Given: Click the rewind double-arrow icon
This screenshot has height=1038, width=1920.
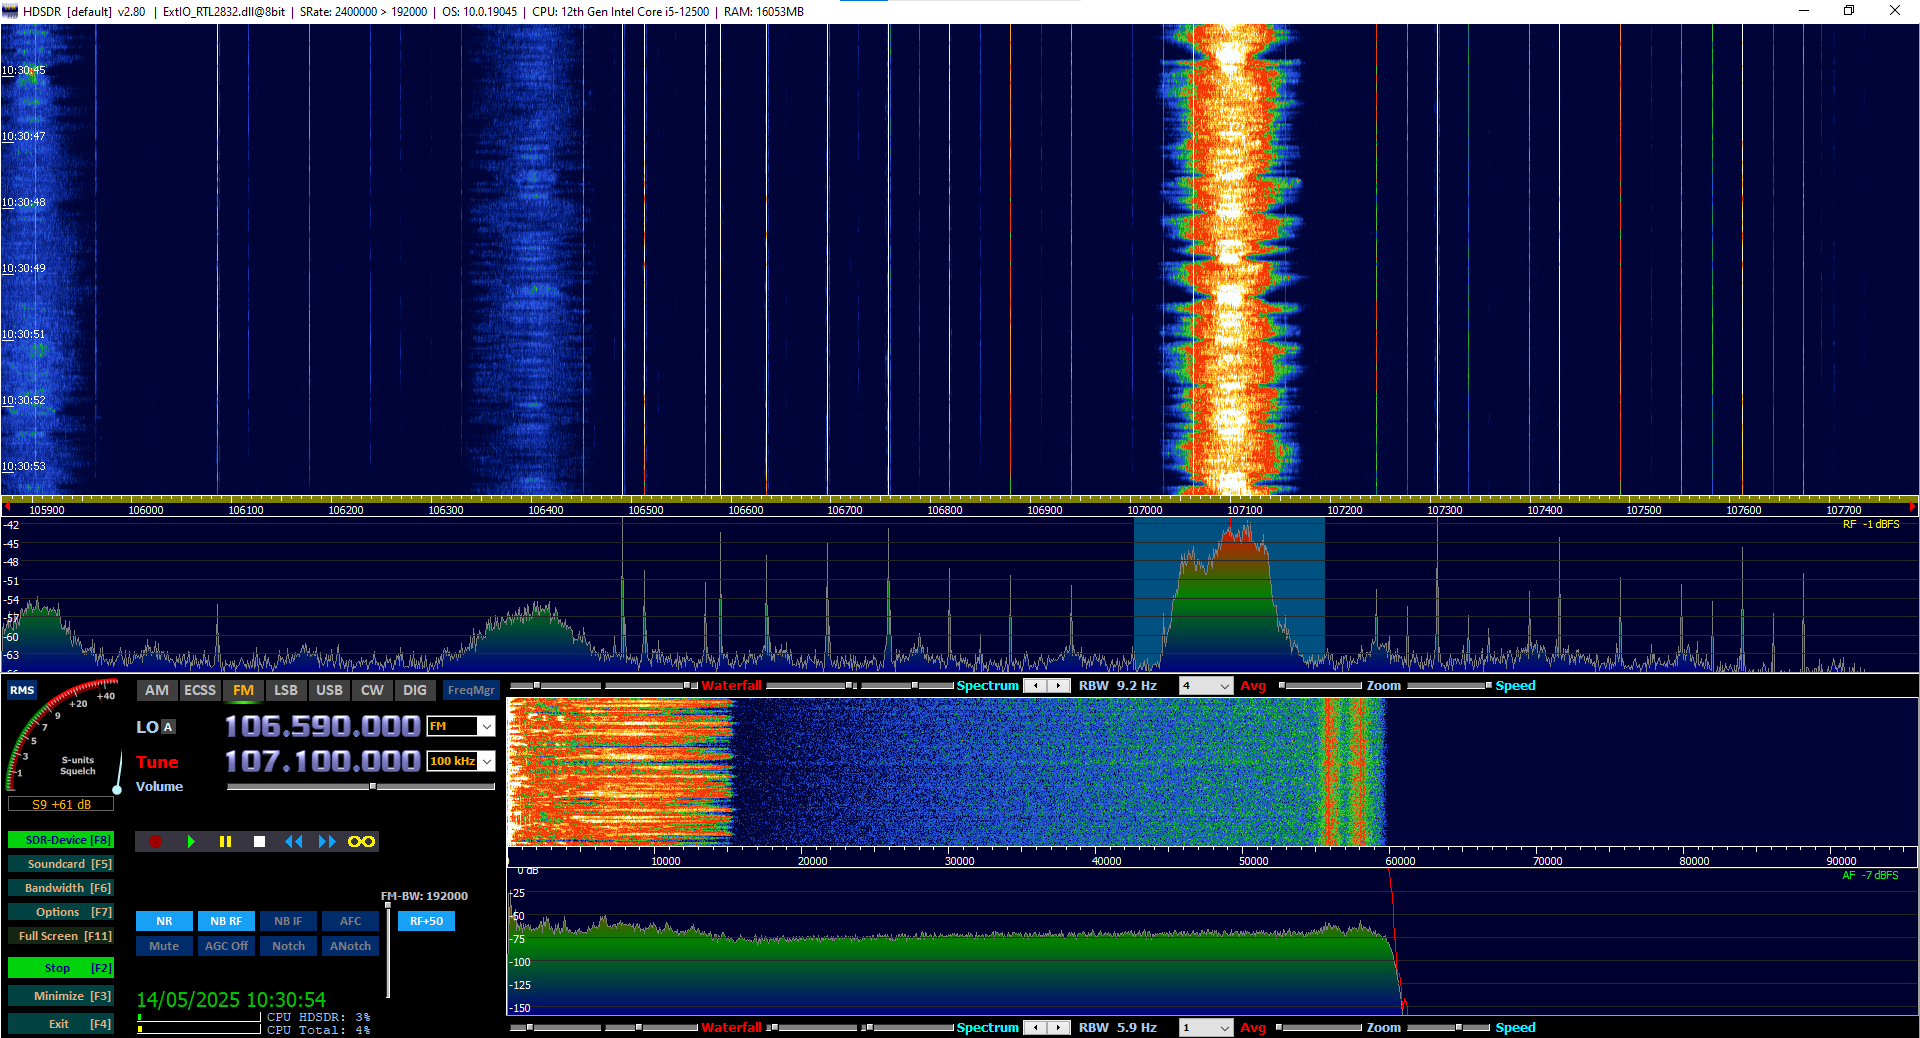Looking at the screenshot, I should pyautogui.click(x=294, y=841).
